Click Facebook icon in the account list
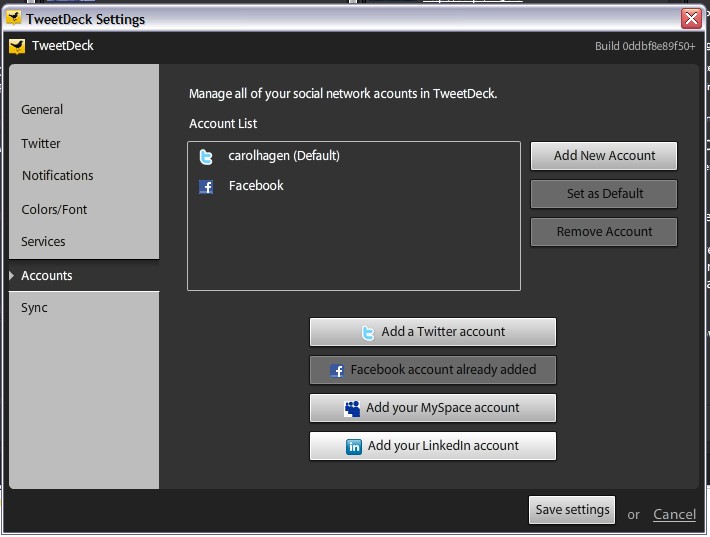Image resolution: width=710 pixels, height=537 pixels. click(206, 187)
